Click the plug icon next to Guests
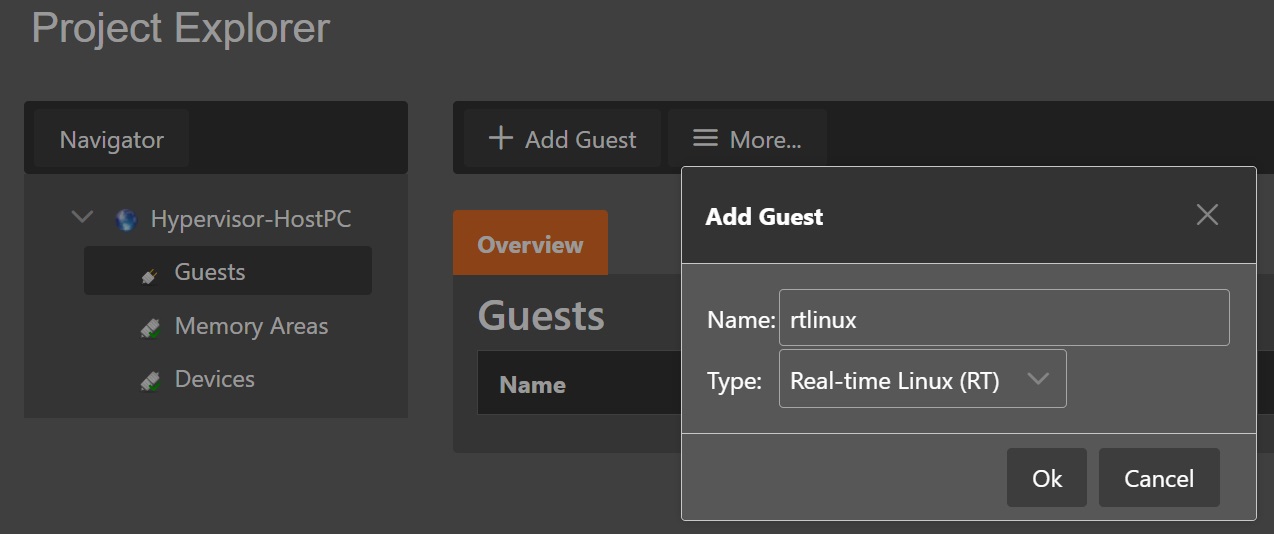 click(150, 274)
